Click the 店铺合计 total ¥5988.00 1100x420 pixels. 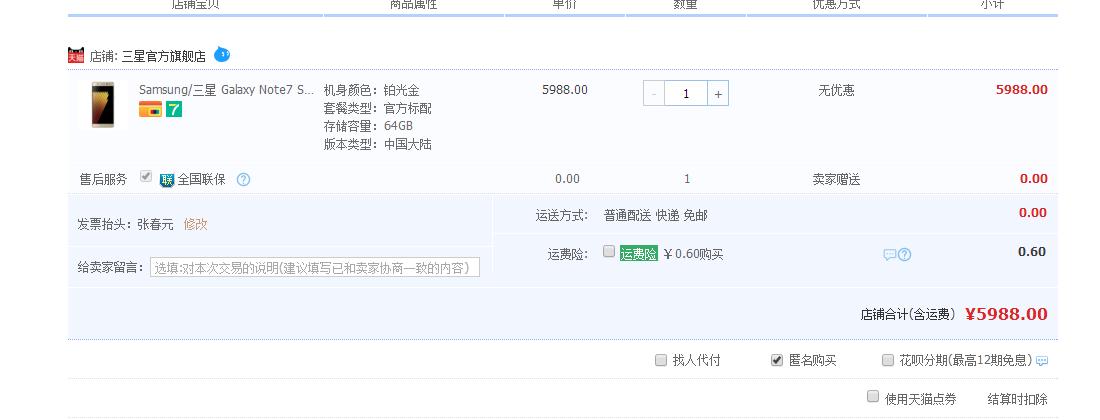1006,314
